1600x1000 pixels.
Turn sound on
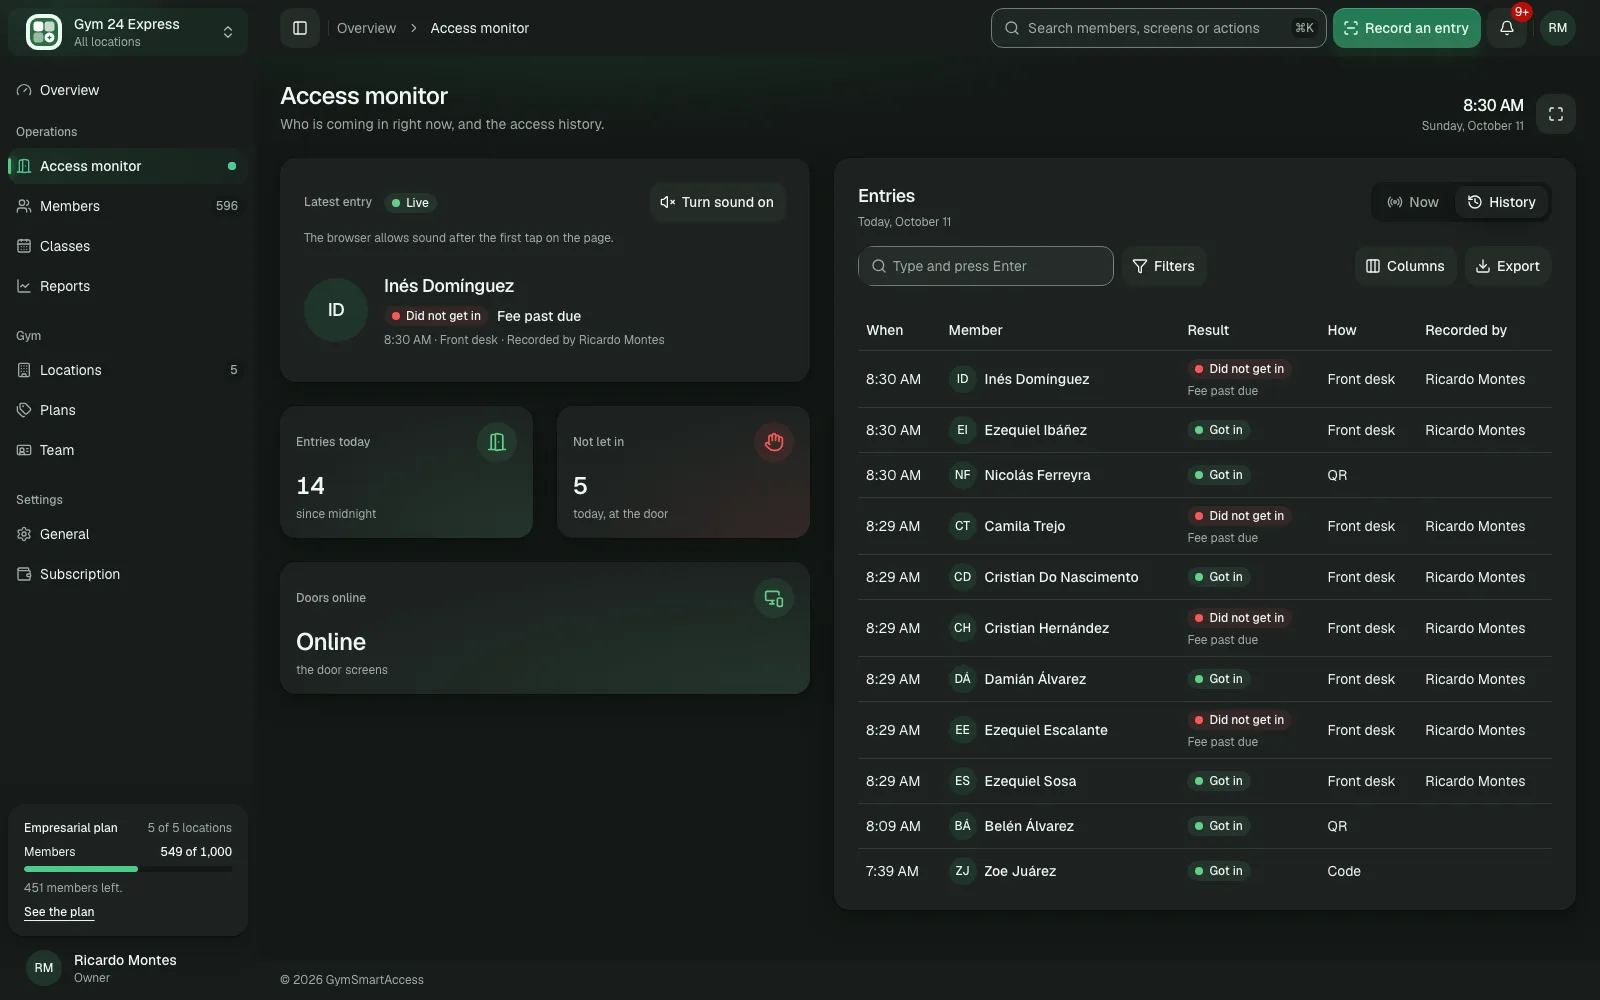pyautogui.click(x=717, y=202)
